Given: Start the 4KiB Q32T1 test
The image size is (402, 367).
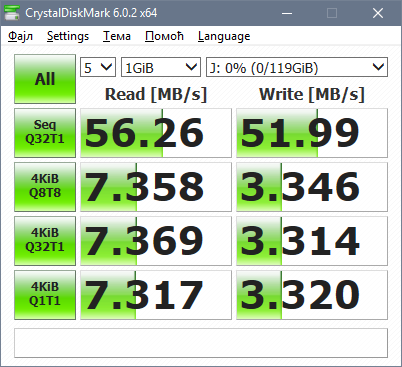Looking at the screenshot, I should [45, 241].
